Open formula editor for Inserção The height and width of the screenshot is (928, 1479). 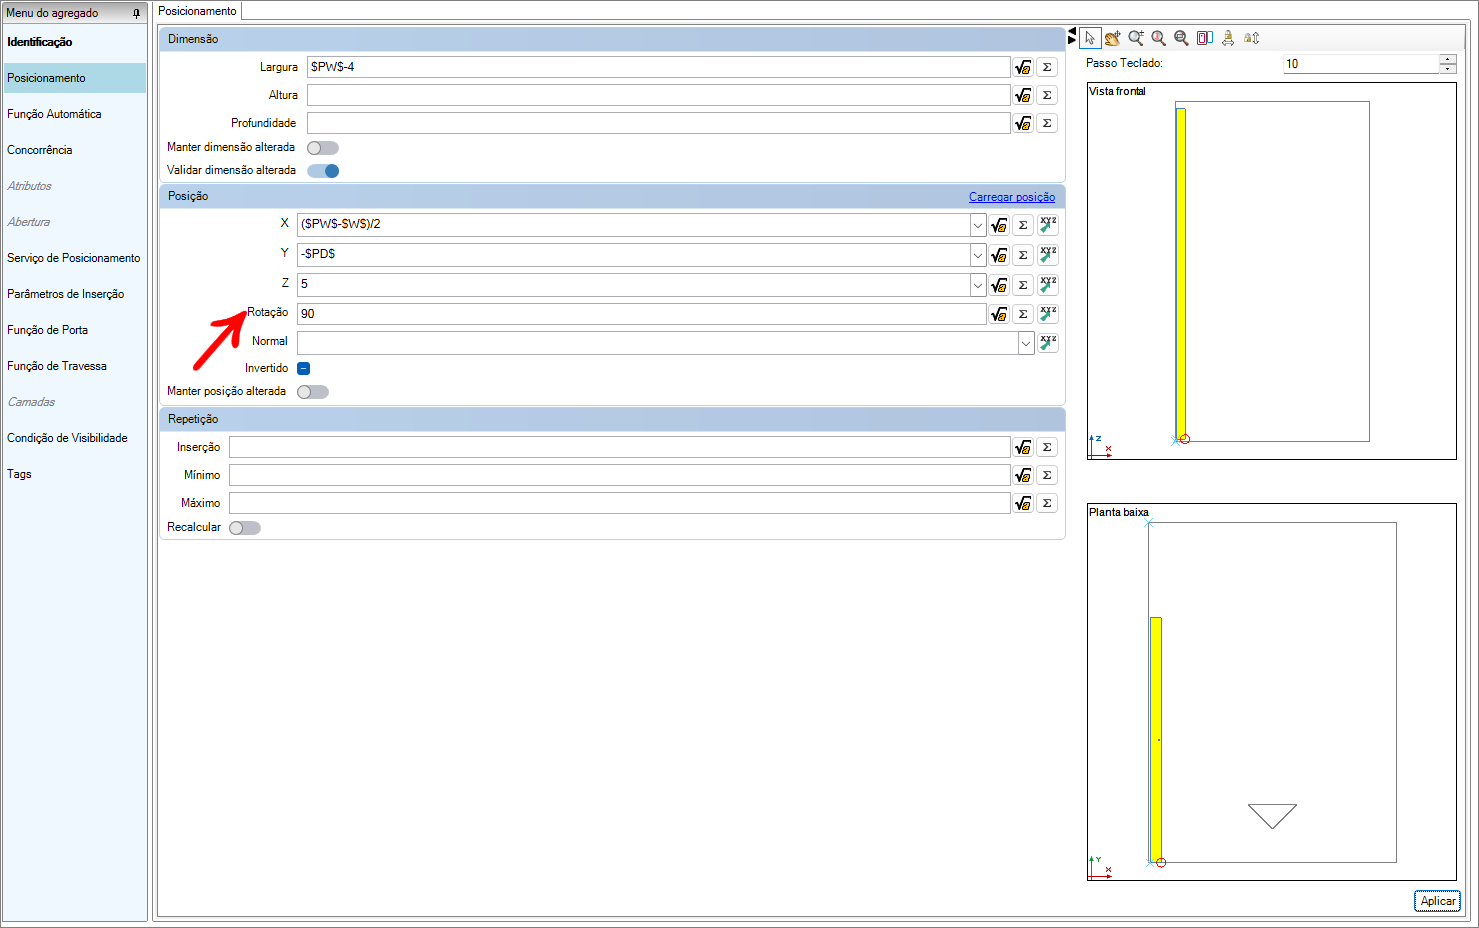[x=1023, y=447]
